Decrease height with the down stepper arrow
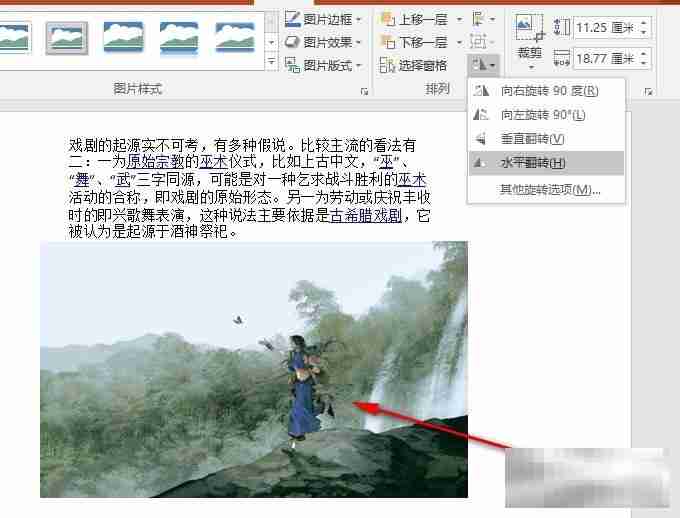This screenshot has height=518, width=680. point(644,33)
